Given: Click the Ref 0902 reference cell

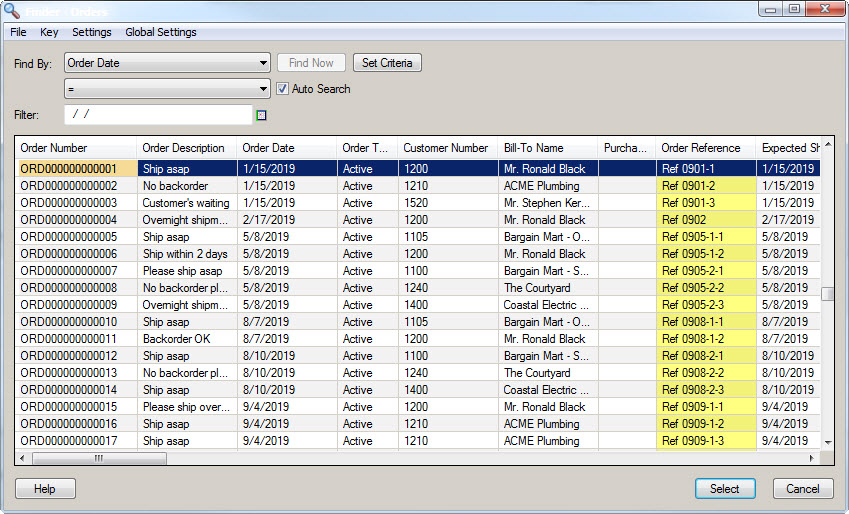Looking at the screenshot, I should click(706, 220).
